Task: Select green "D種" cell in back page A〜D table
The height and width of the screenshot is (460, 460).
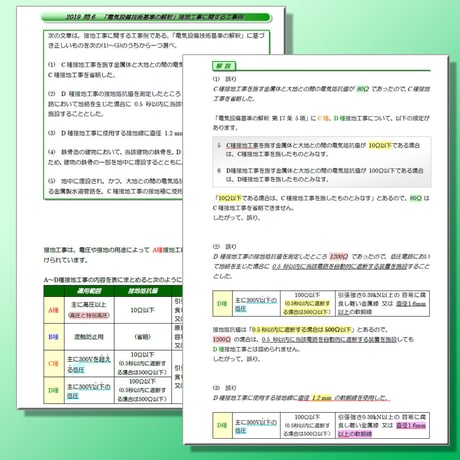Action: click(x=53, y=390)
